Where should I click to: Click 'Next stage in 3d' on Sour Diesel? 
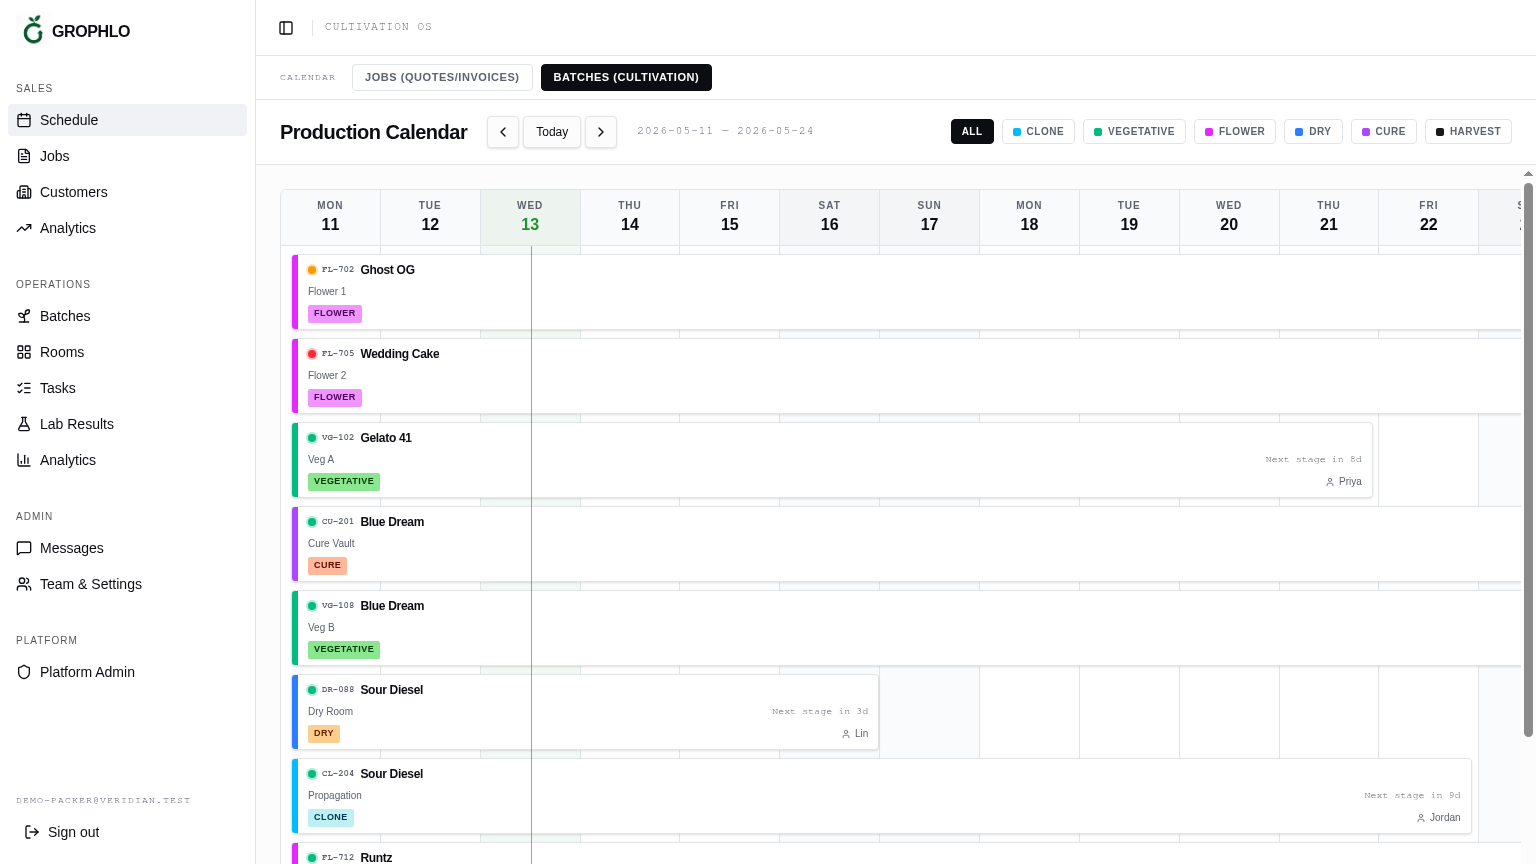pyautogui.click(x=820, y=712)
